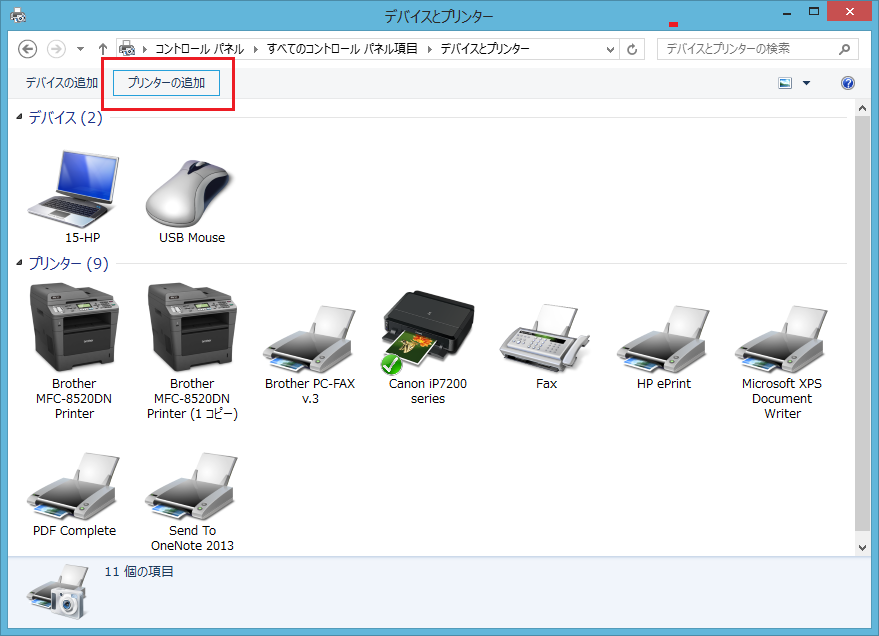Click the details pane printer-camera icon
The height and width of the screenshot is (636, 879).
(x=58, y=591)
